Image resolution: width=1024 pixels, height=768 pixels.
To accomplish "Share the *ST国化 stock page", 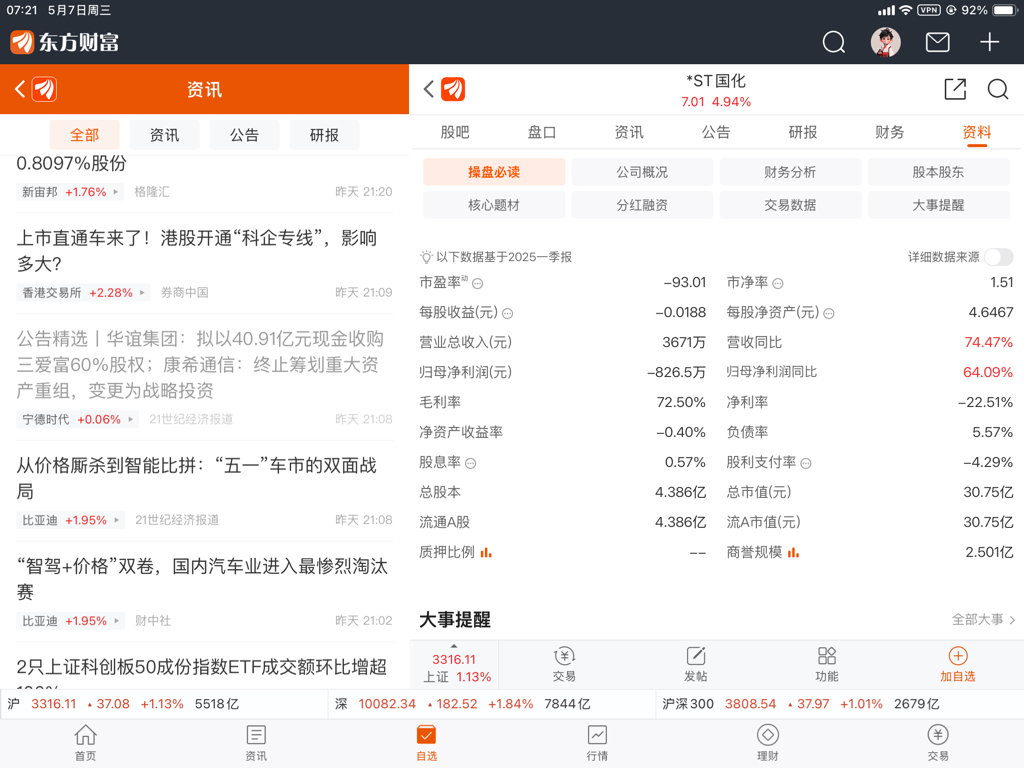I will pos(955,89).
